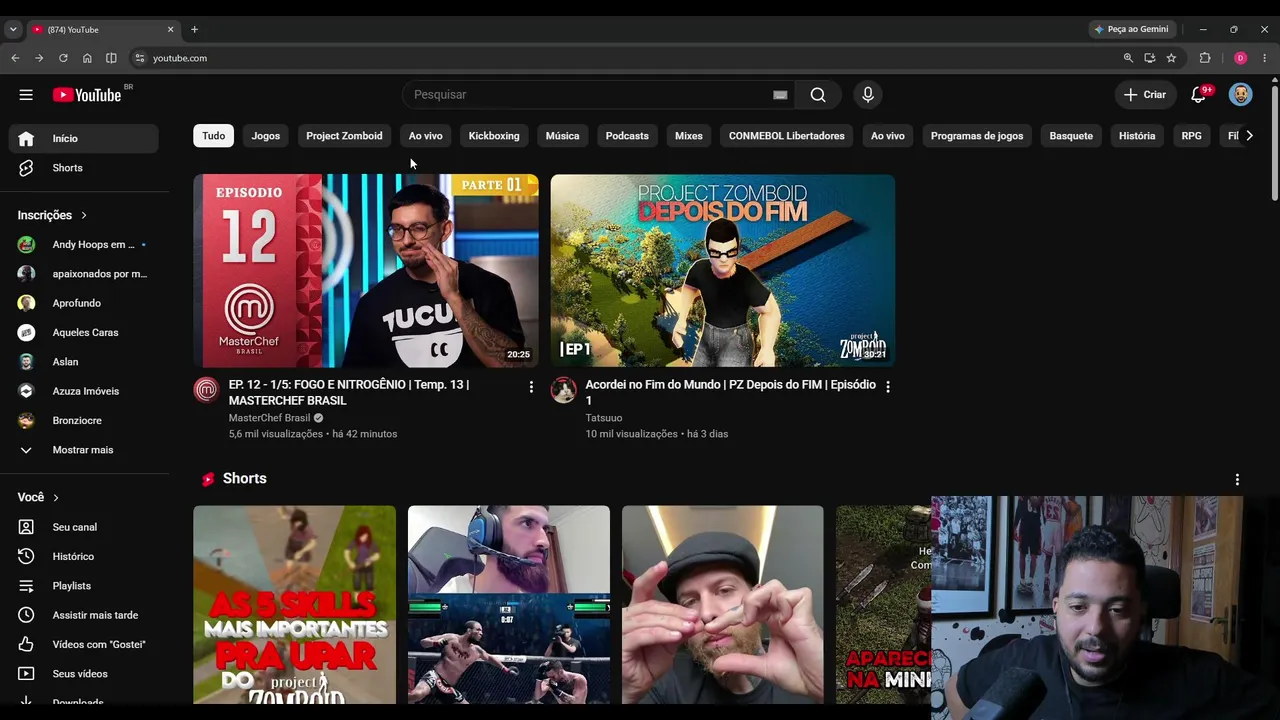Open the "As 5 skills" Short thumbnail
The image size is (1280, 720).
[295, 605]
